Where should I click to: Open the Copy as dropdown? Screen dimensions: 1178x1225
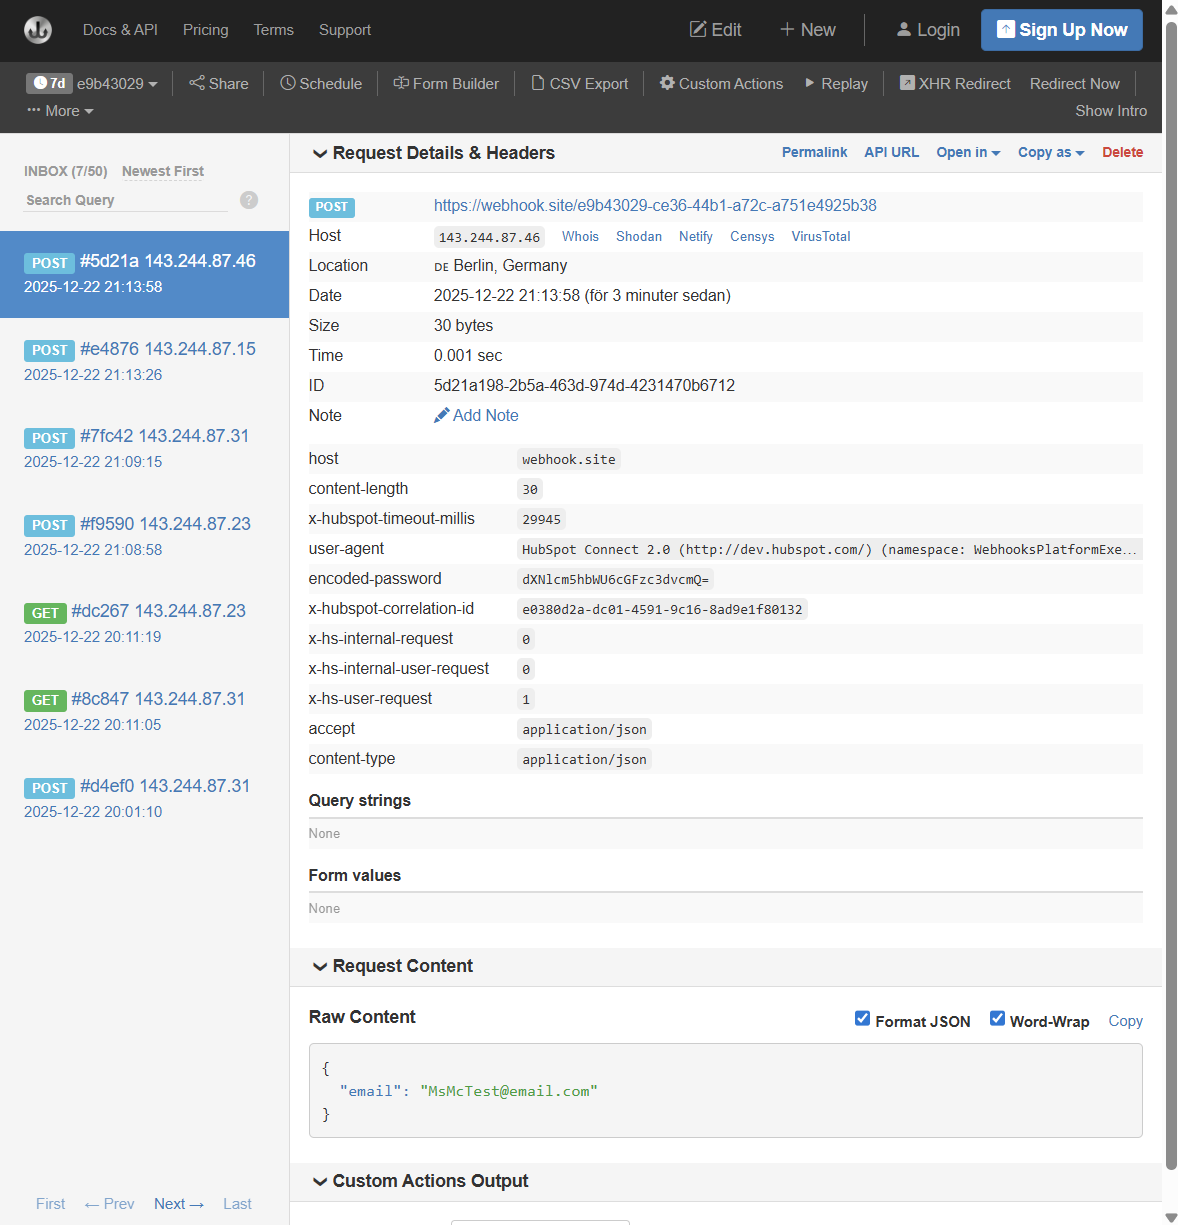[x=1050, y=152]
